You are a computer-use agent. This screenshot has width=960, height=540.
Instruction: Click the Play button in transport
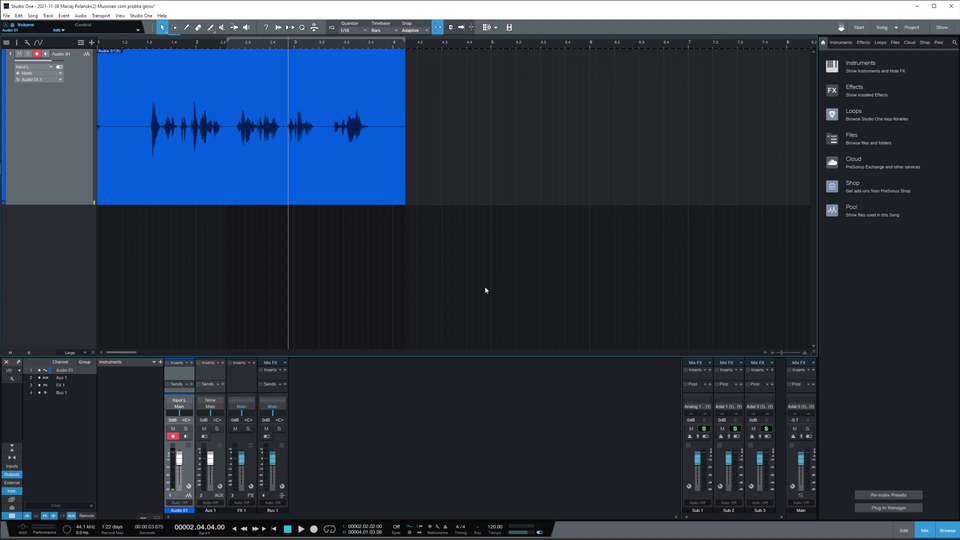[x=301, y=528]
